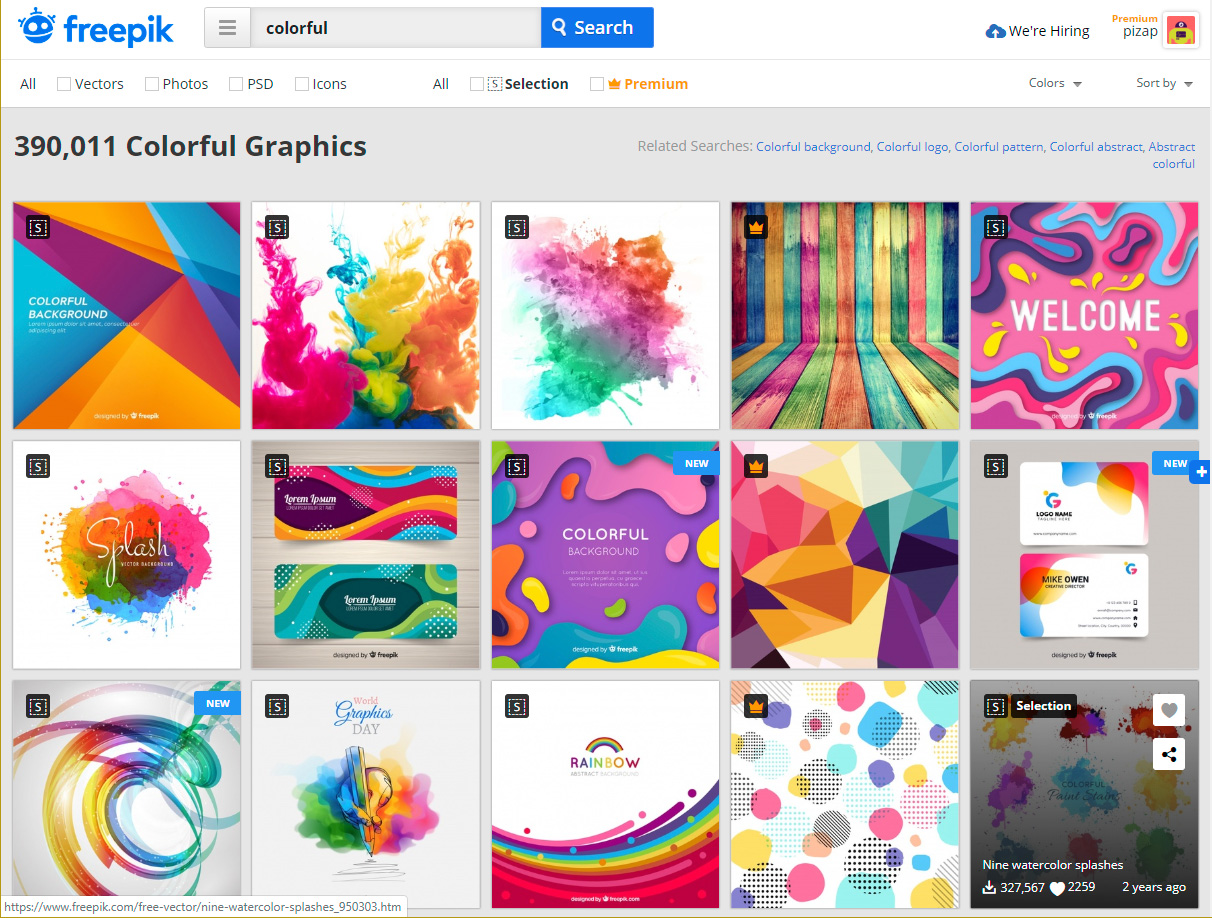Open Colorful logo related search

click(912, 147)
